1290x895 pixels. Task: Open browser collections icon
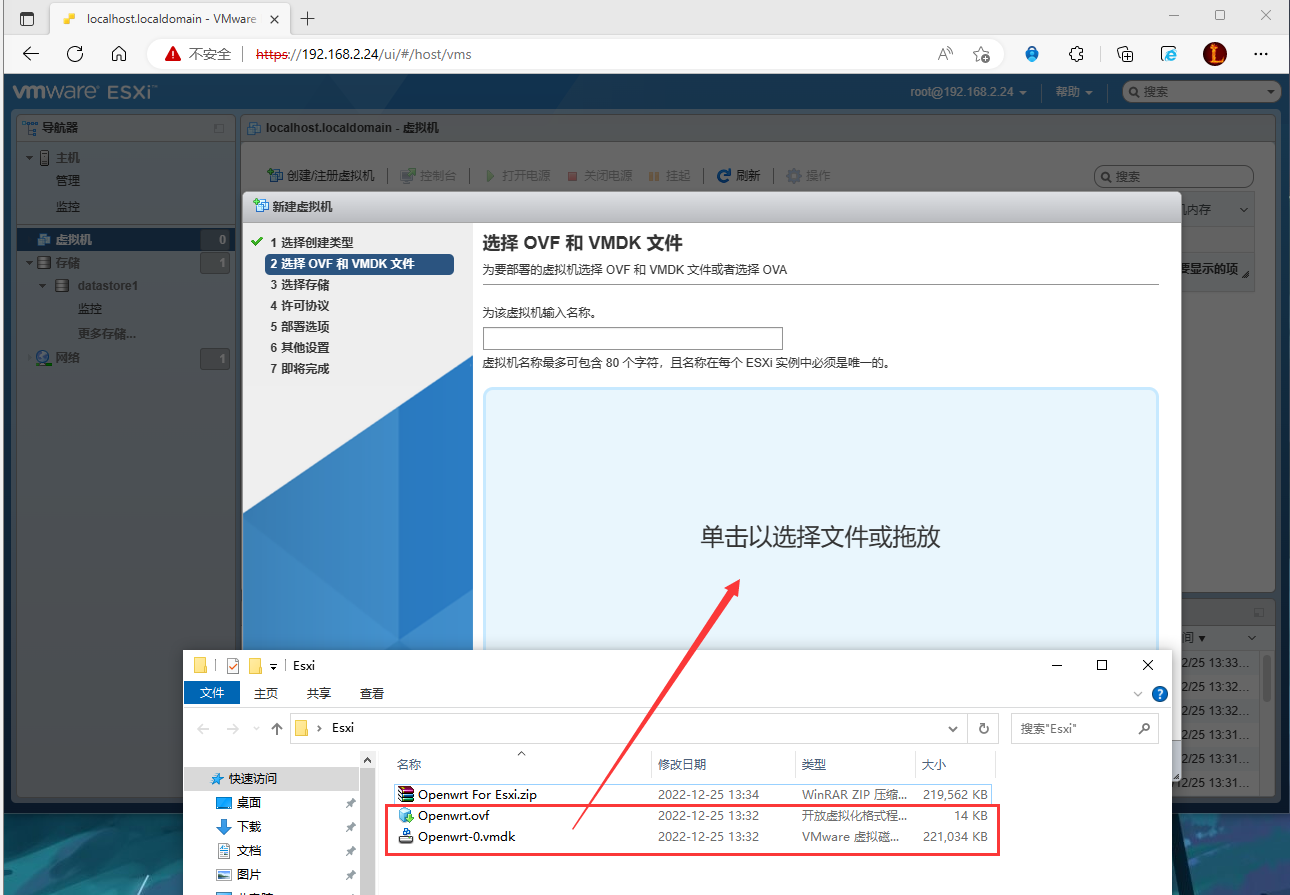pyautogui.click(x=1125, y=54)
